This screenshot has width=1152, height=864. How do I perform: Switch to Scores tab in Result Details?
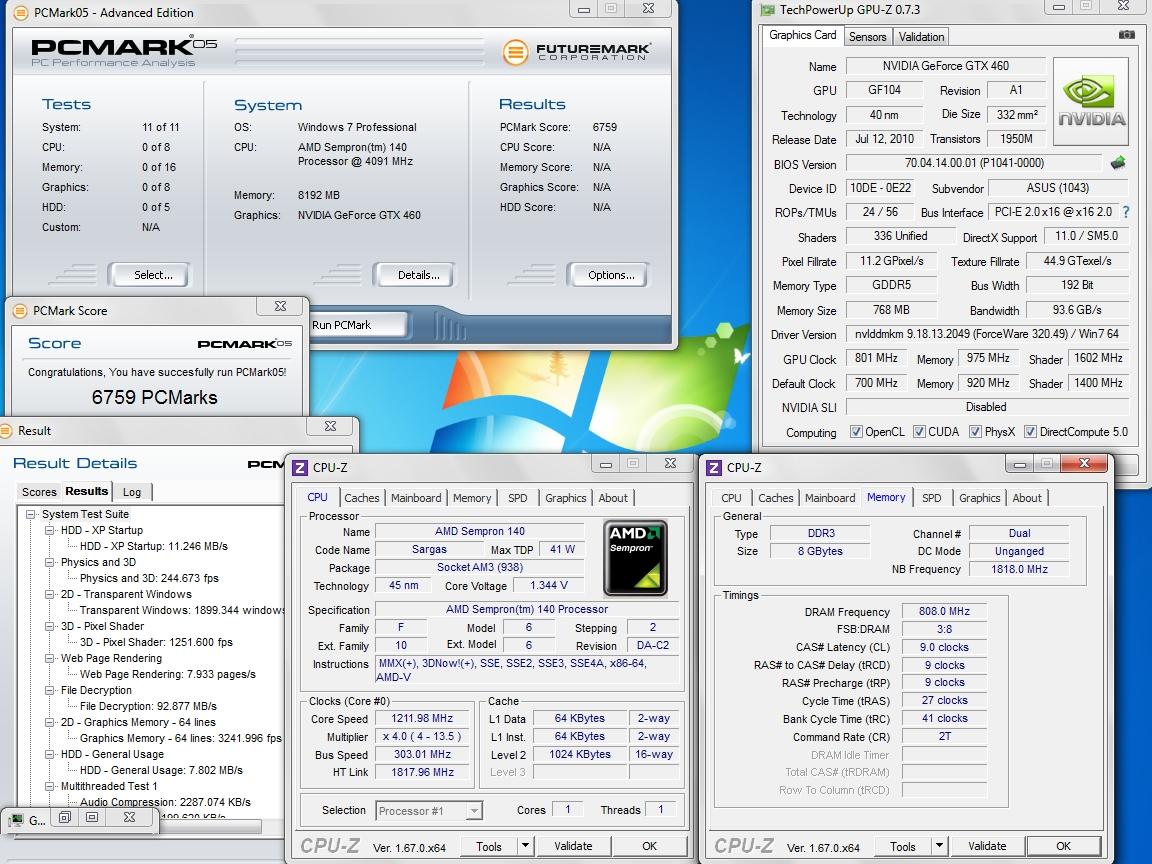click(x=39, y=492)
